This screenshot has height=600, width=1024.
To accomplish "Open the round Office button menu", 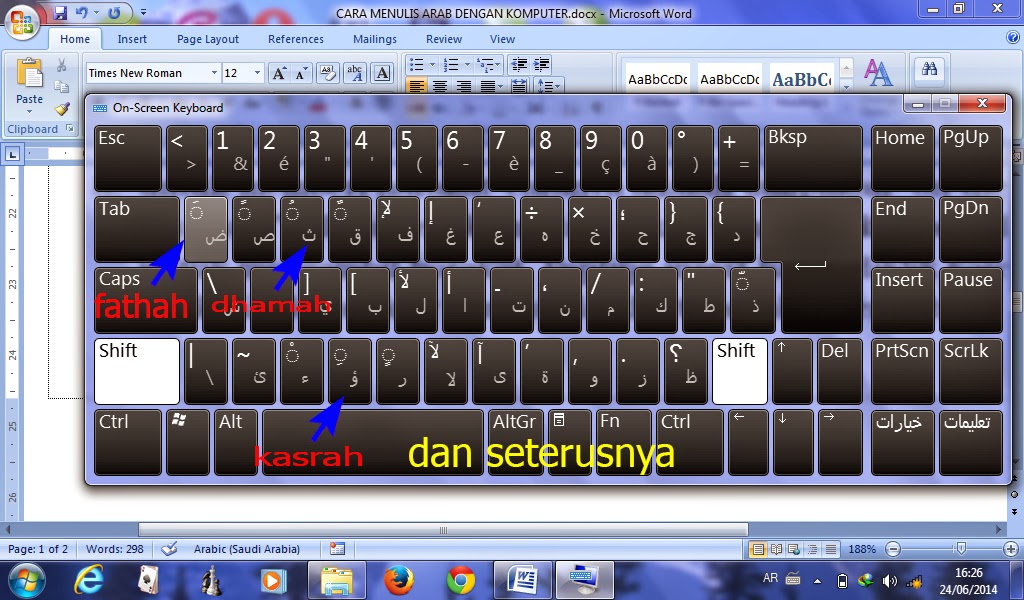I will (x=22, y=22).
